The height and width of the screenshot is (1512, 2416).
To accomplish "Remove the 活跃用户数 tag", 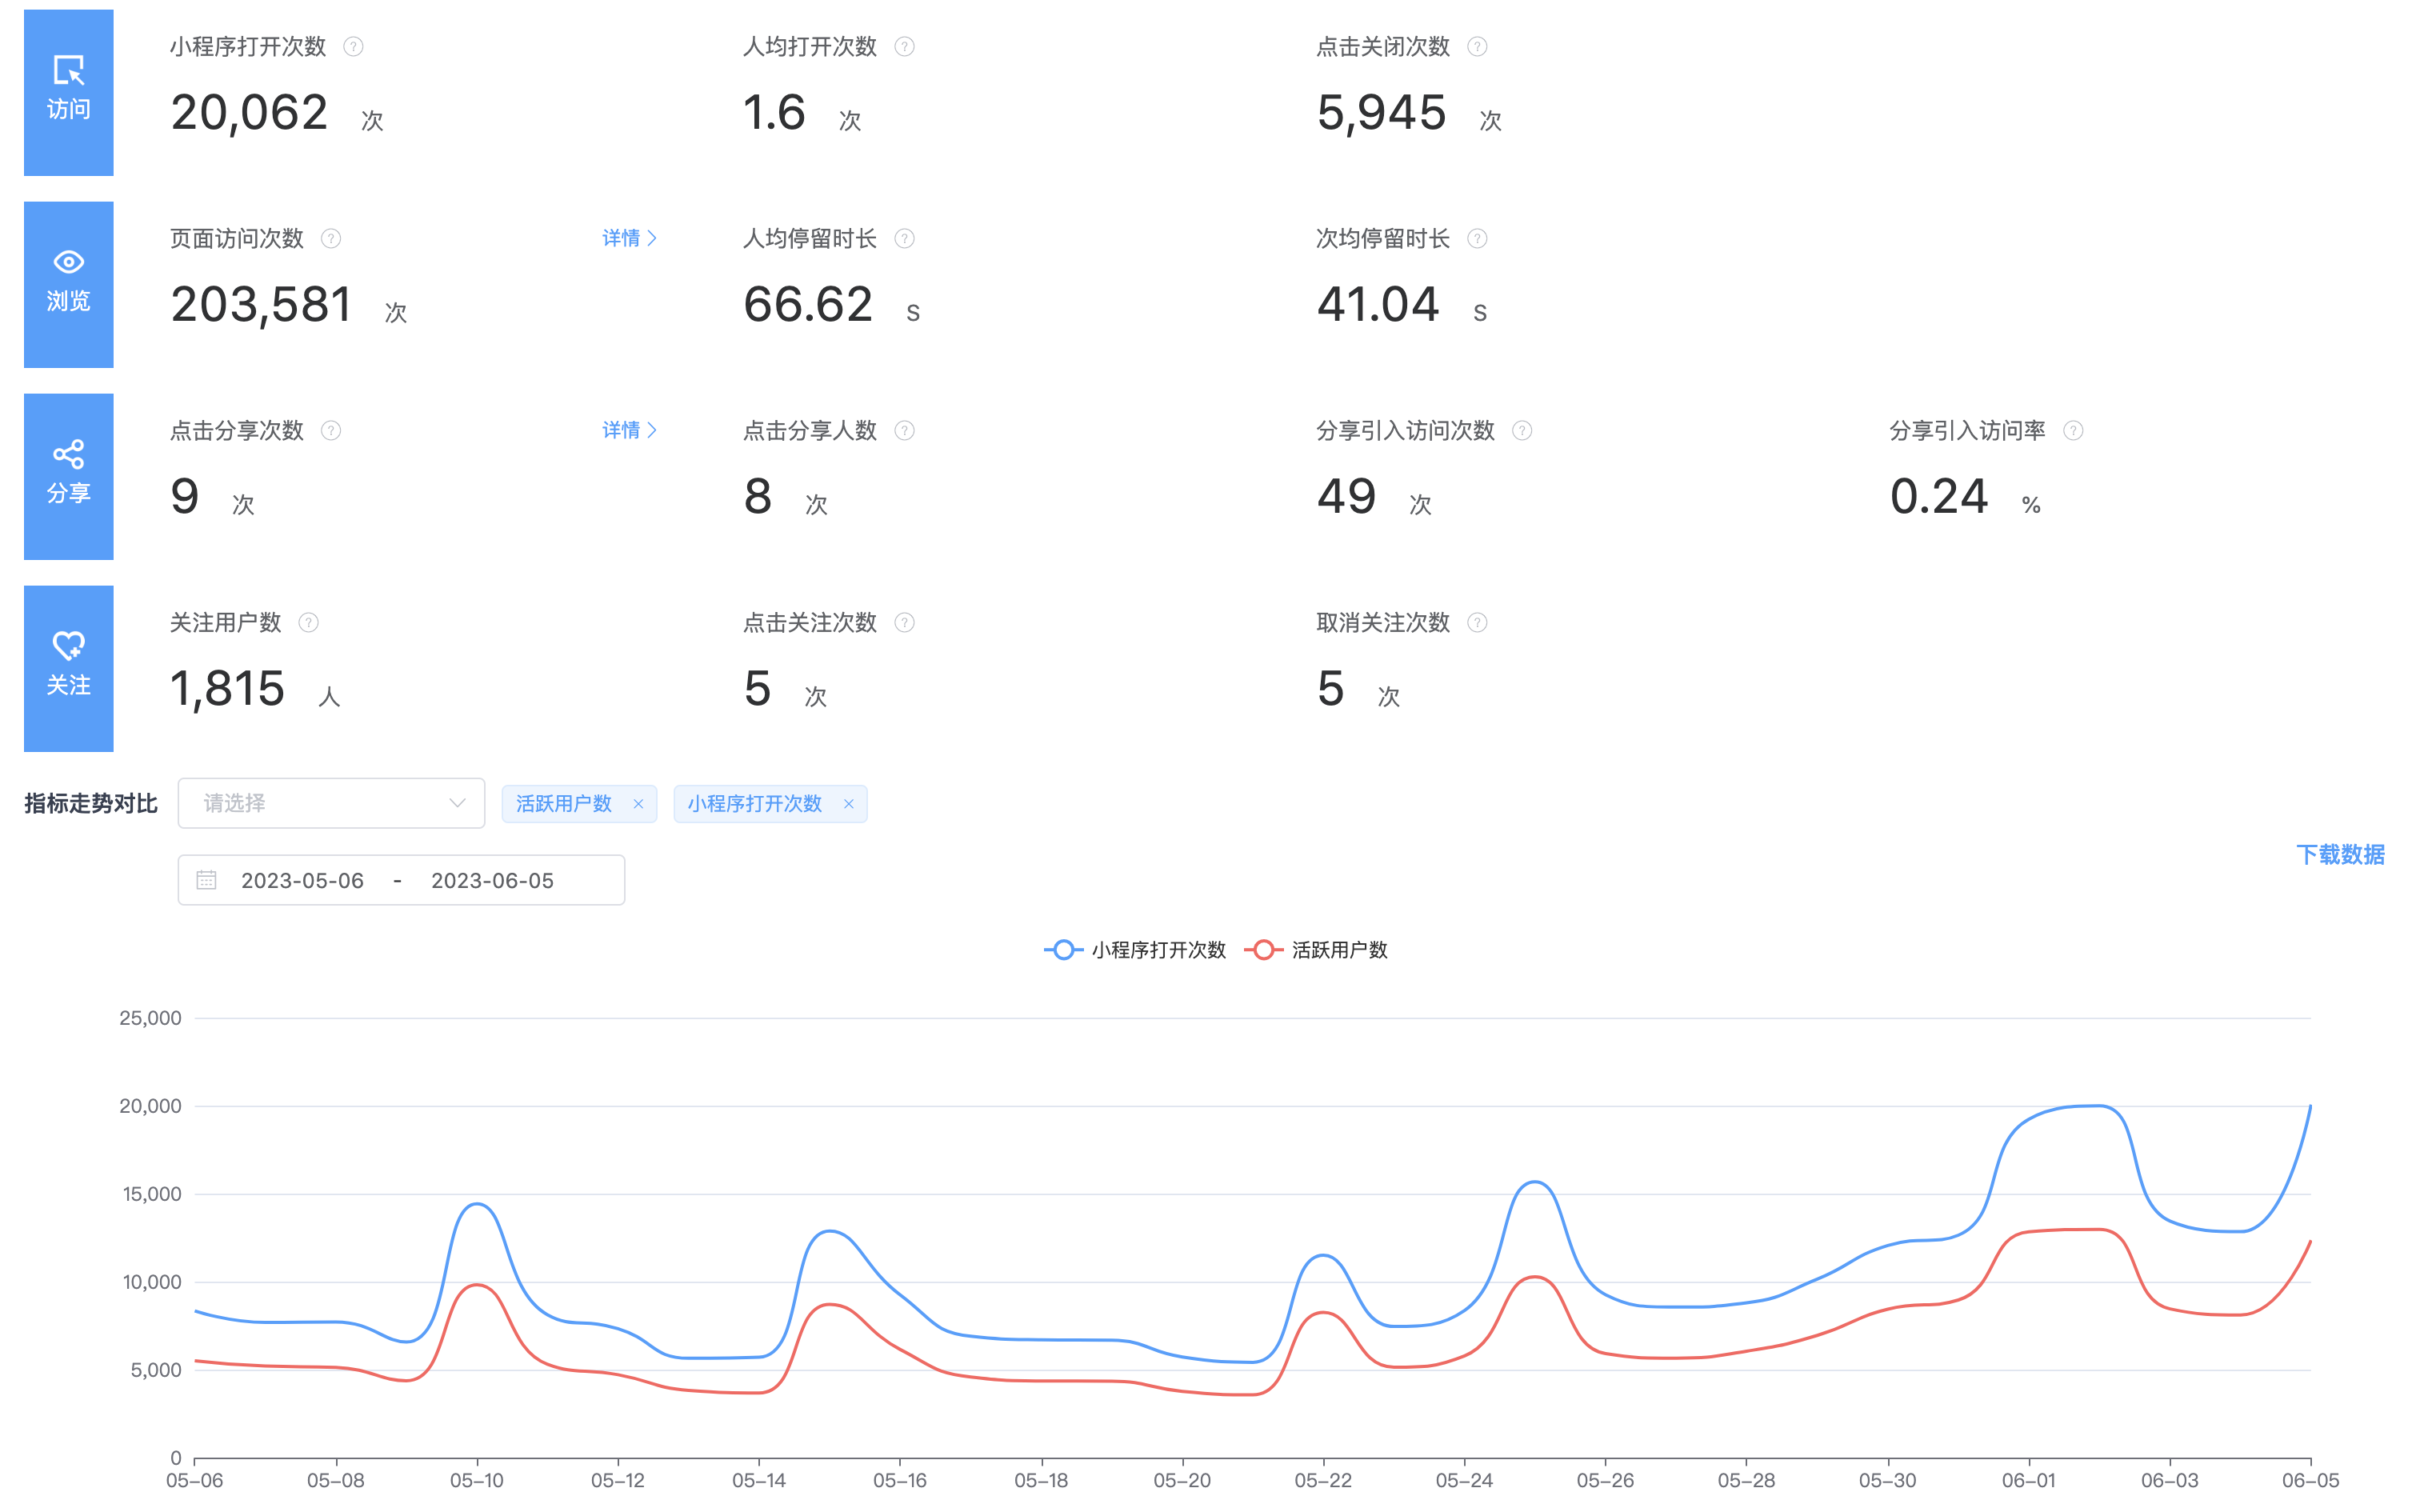I will [638, 804].
